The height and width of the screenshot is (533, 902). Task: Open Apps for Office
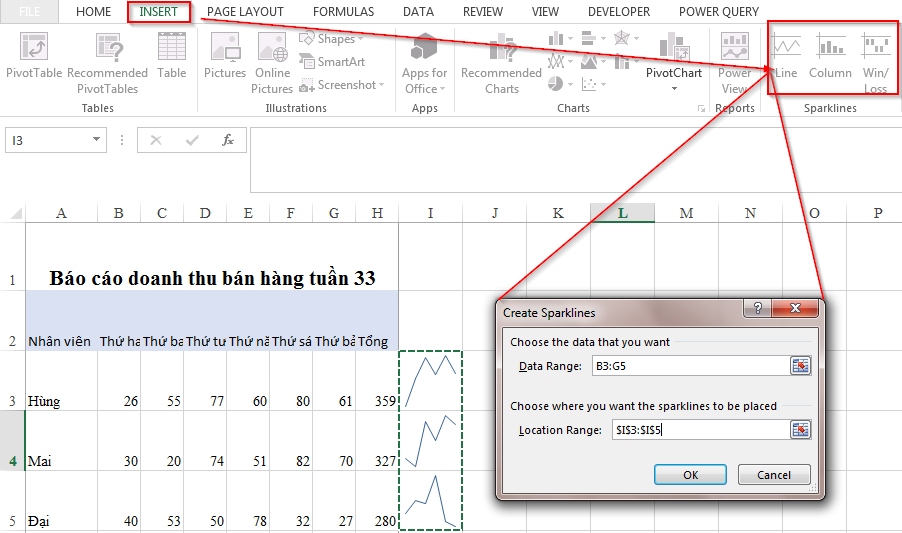[425, 63]
